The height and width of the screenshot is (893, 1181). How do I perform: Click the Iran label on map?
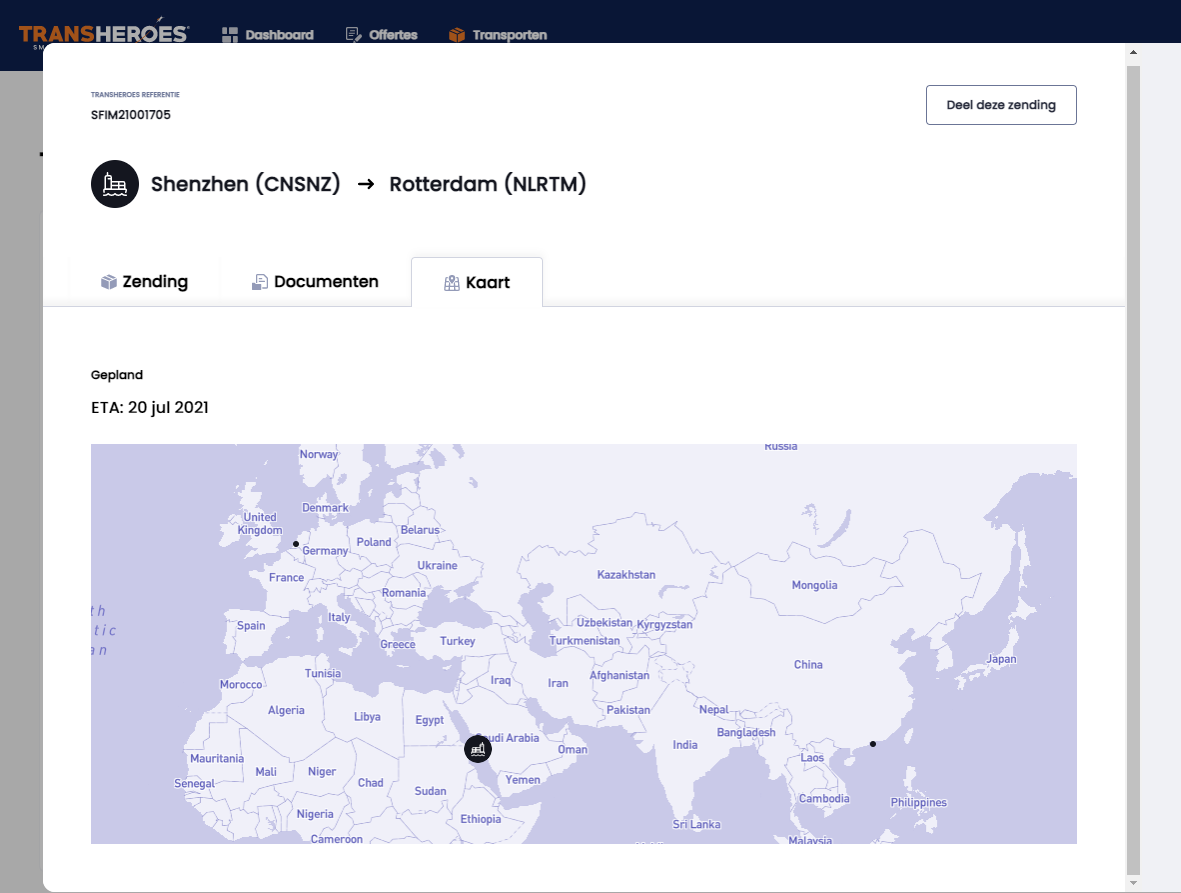point(558,683)
